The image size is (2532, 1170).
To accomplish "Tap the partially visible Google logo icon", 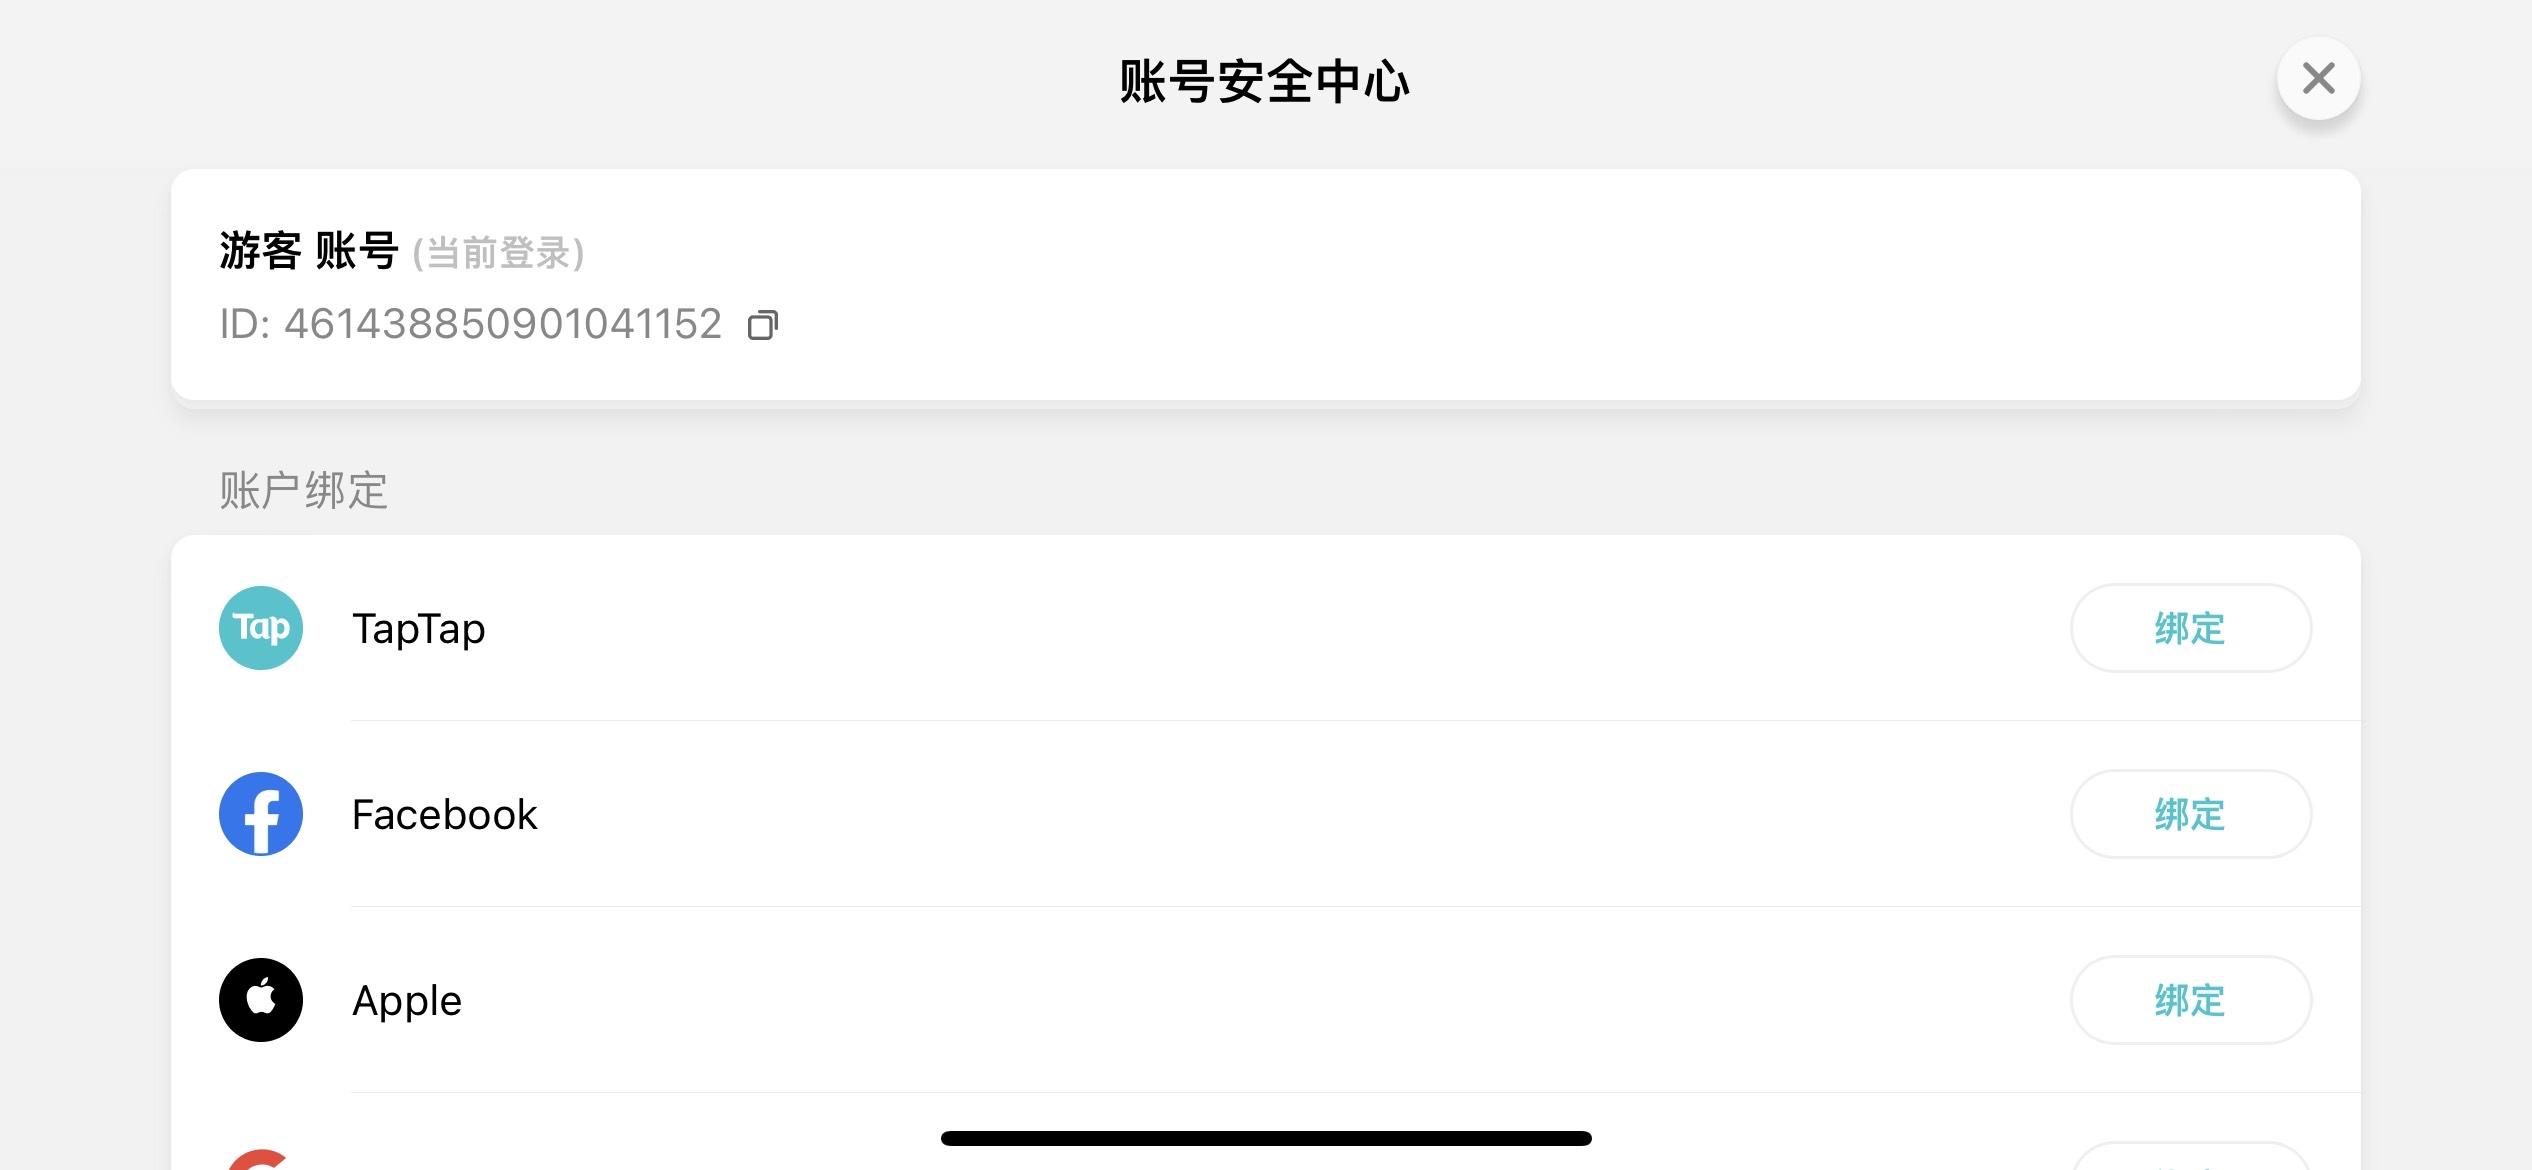I will [258, 1160].
